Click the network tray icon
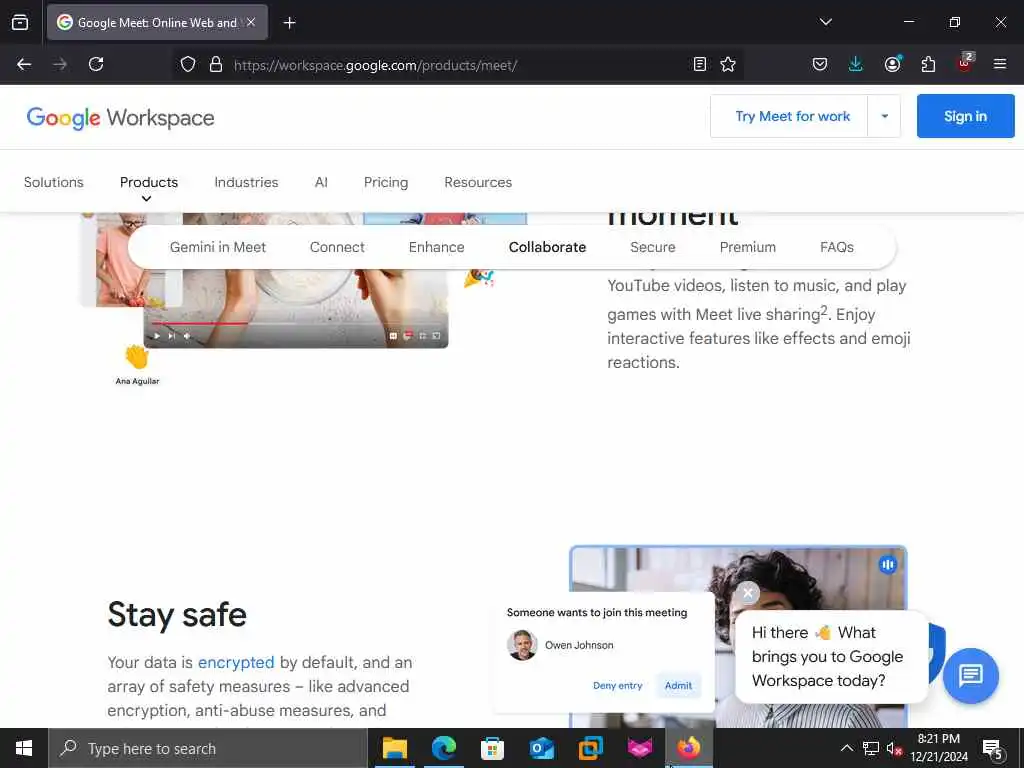The width and height of the screenshot is (1024, 768). [x=871, y=748]
